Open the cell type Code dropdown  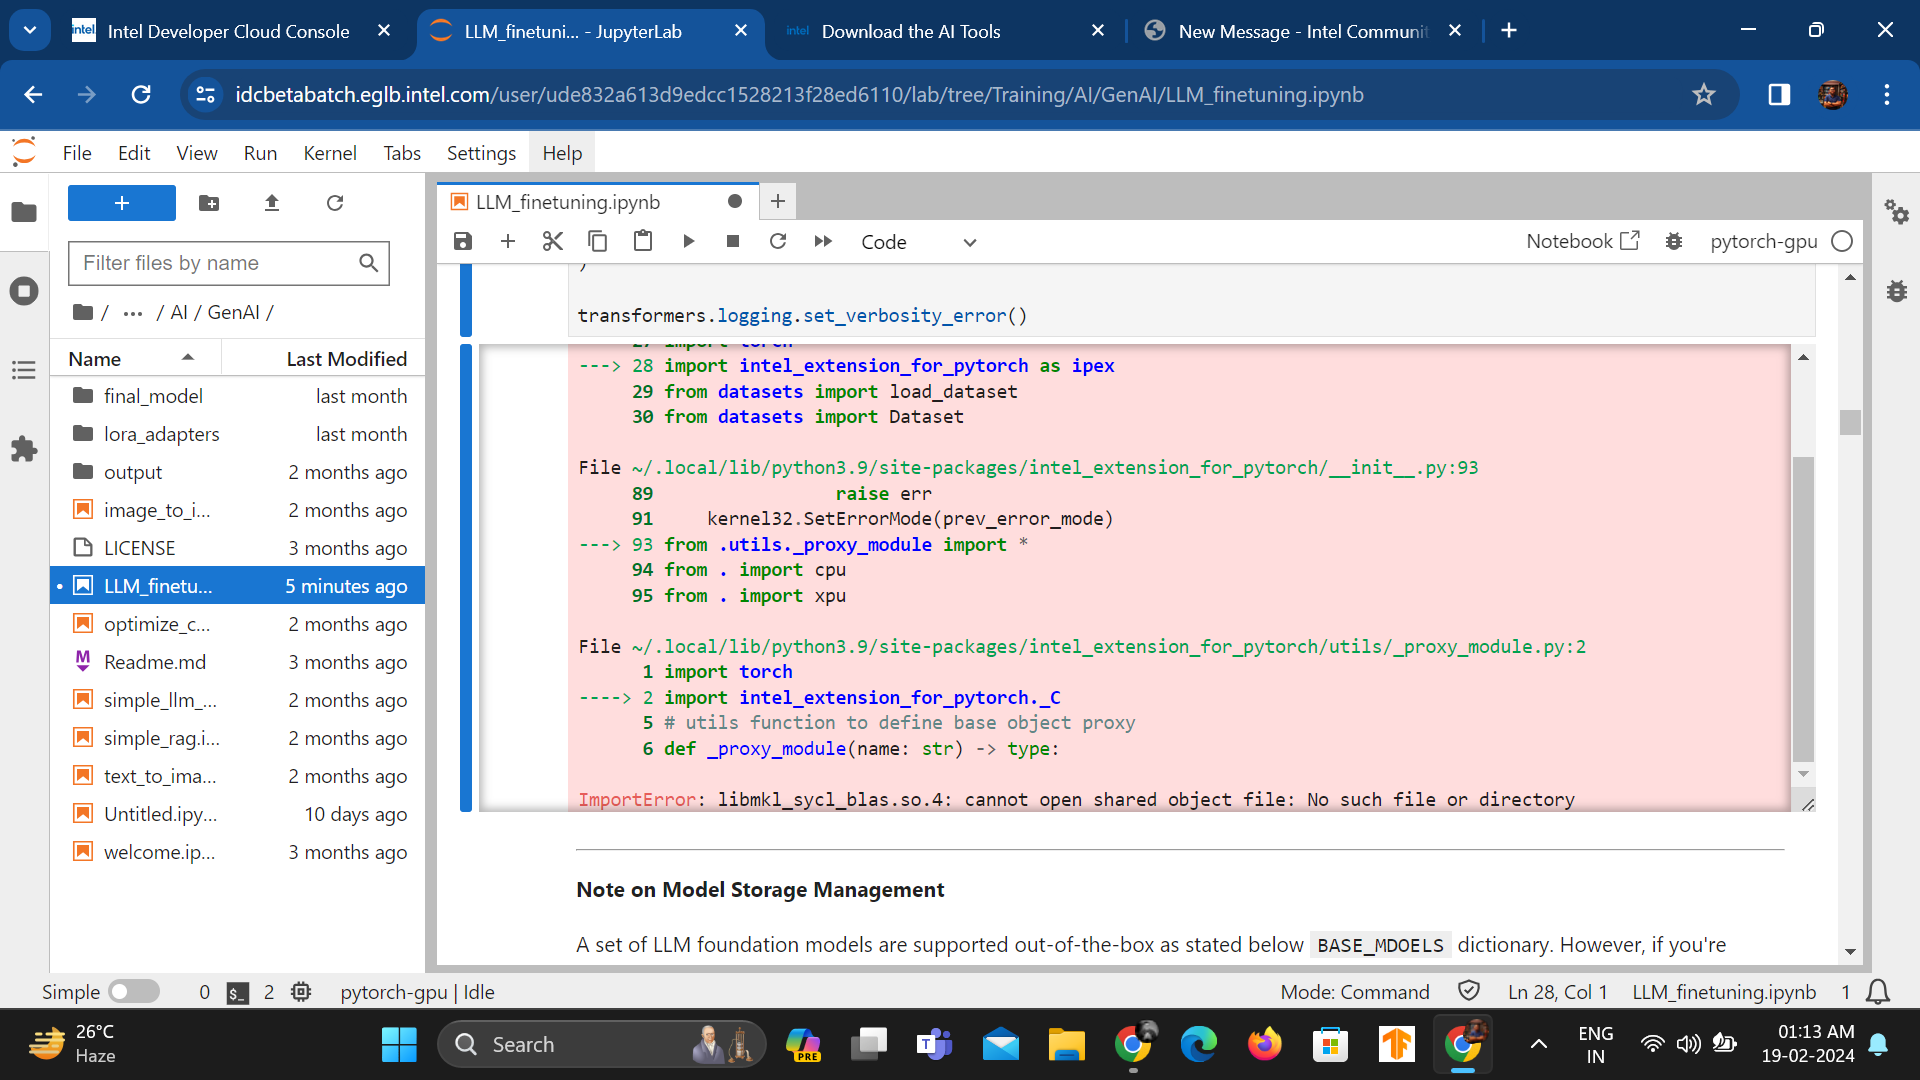click(918, 242)
